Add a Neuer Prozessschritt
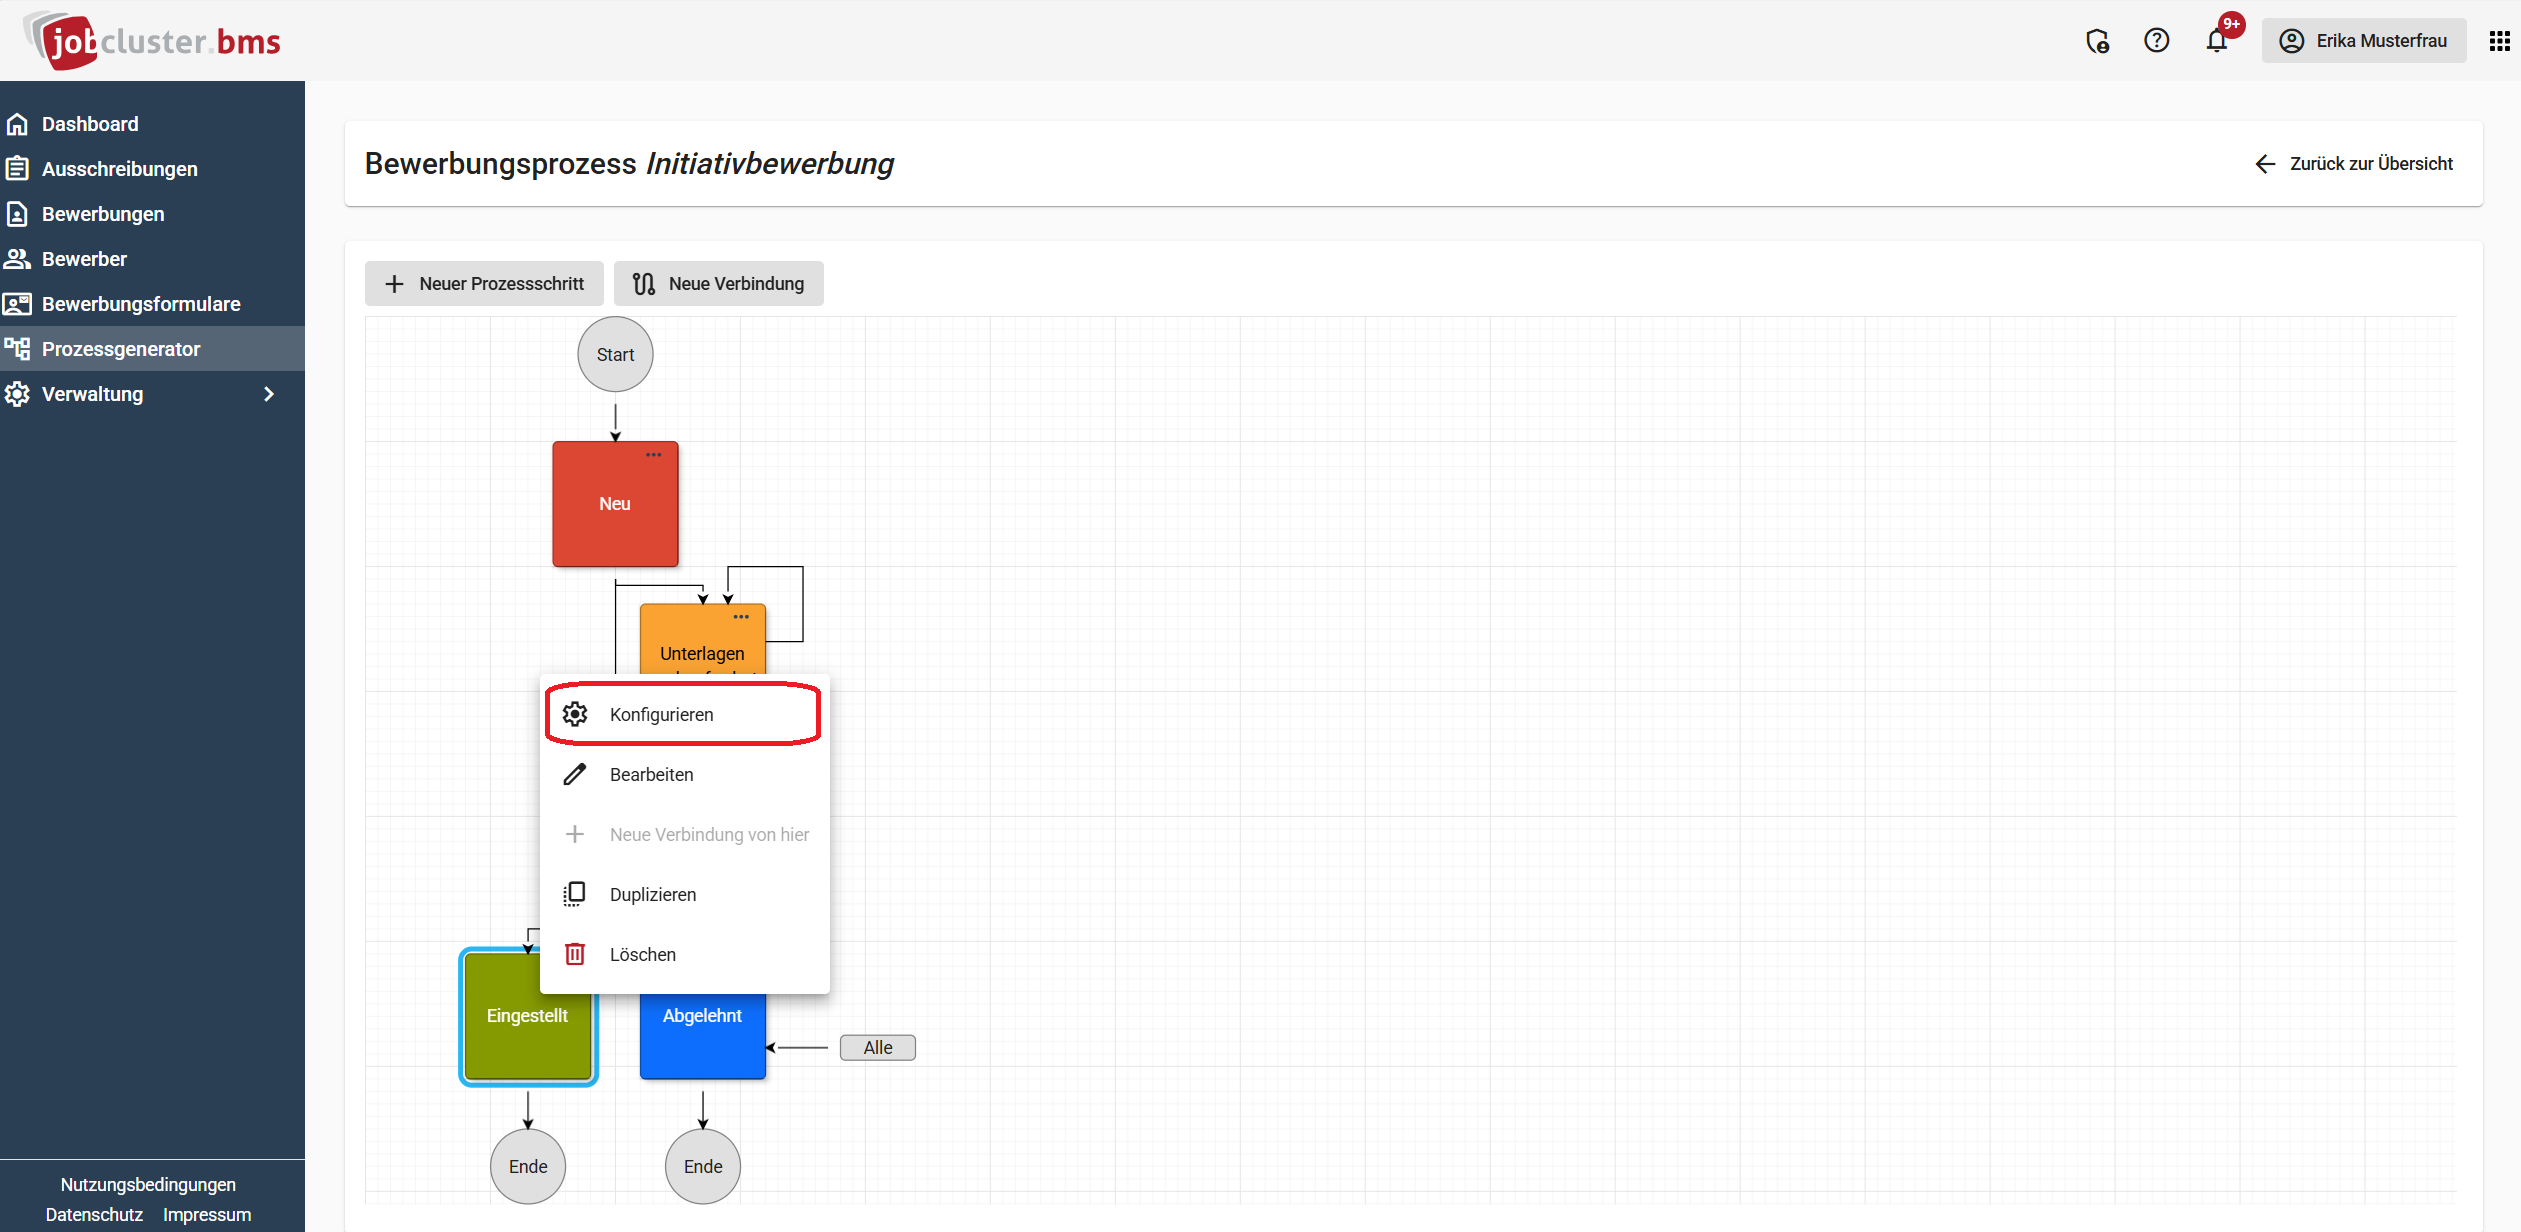This screenshot has width=2521, height=1232. coord(484,284)
